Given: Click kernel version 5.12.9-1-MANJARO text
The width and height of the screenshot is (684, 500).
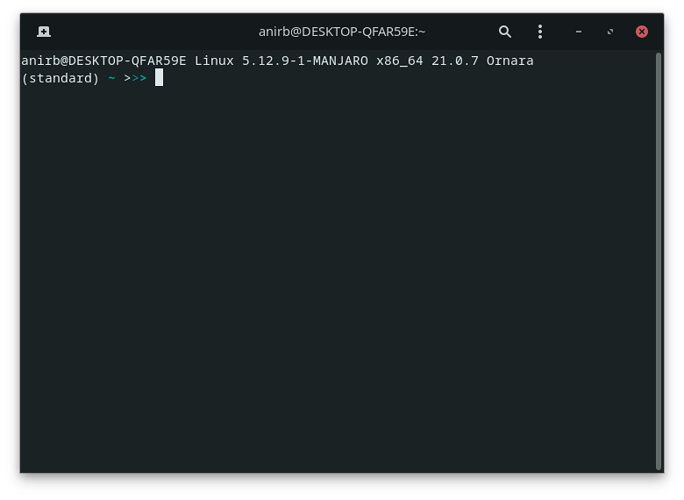Looking at the screenshot, I should click(305, 61).
